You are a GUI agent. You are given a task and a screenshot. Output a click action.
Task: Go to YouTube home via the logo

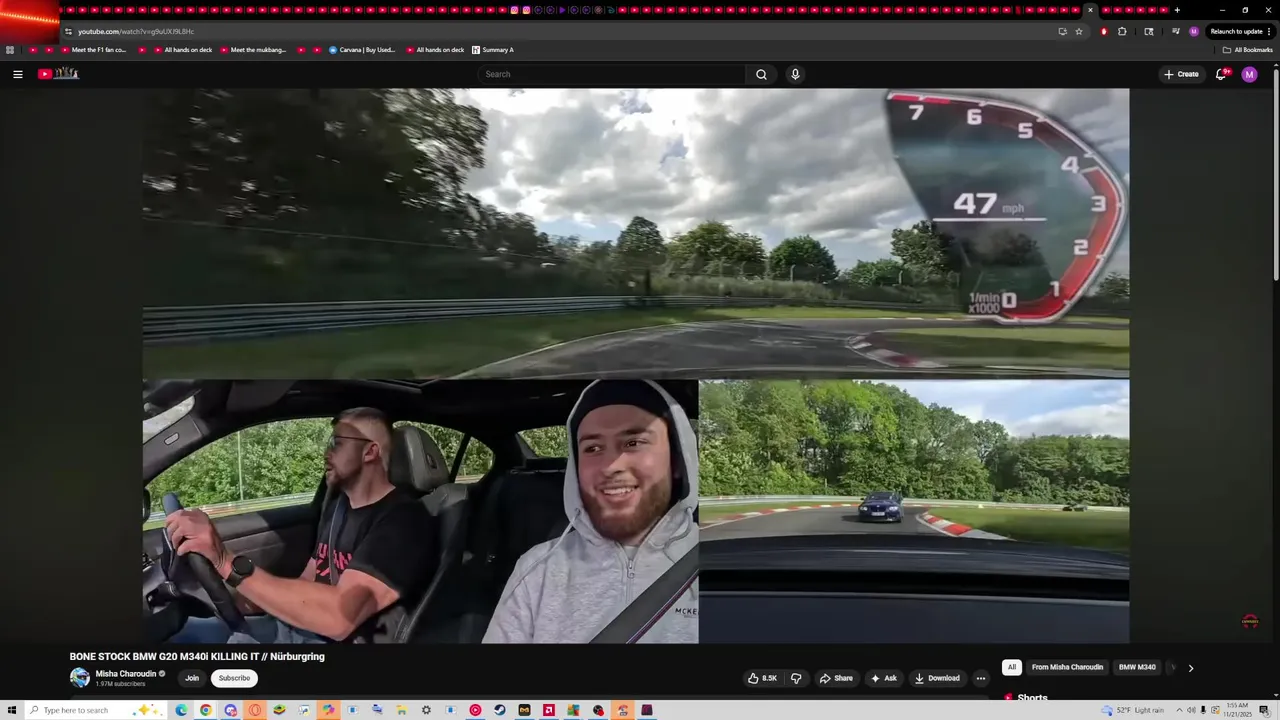coord(58,74)
